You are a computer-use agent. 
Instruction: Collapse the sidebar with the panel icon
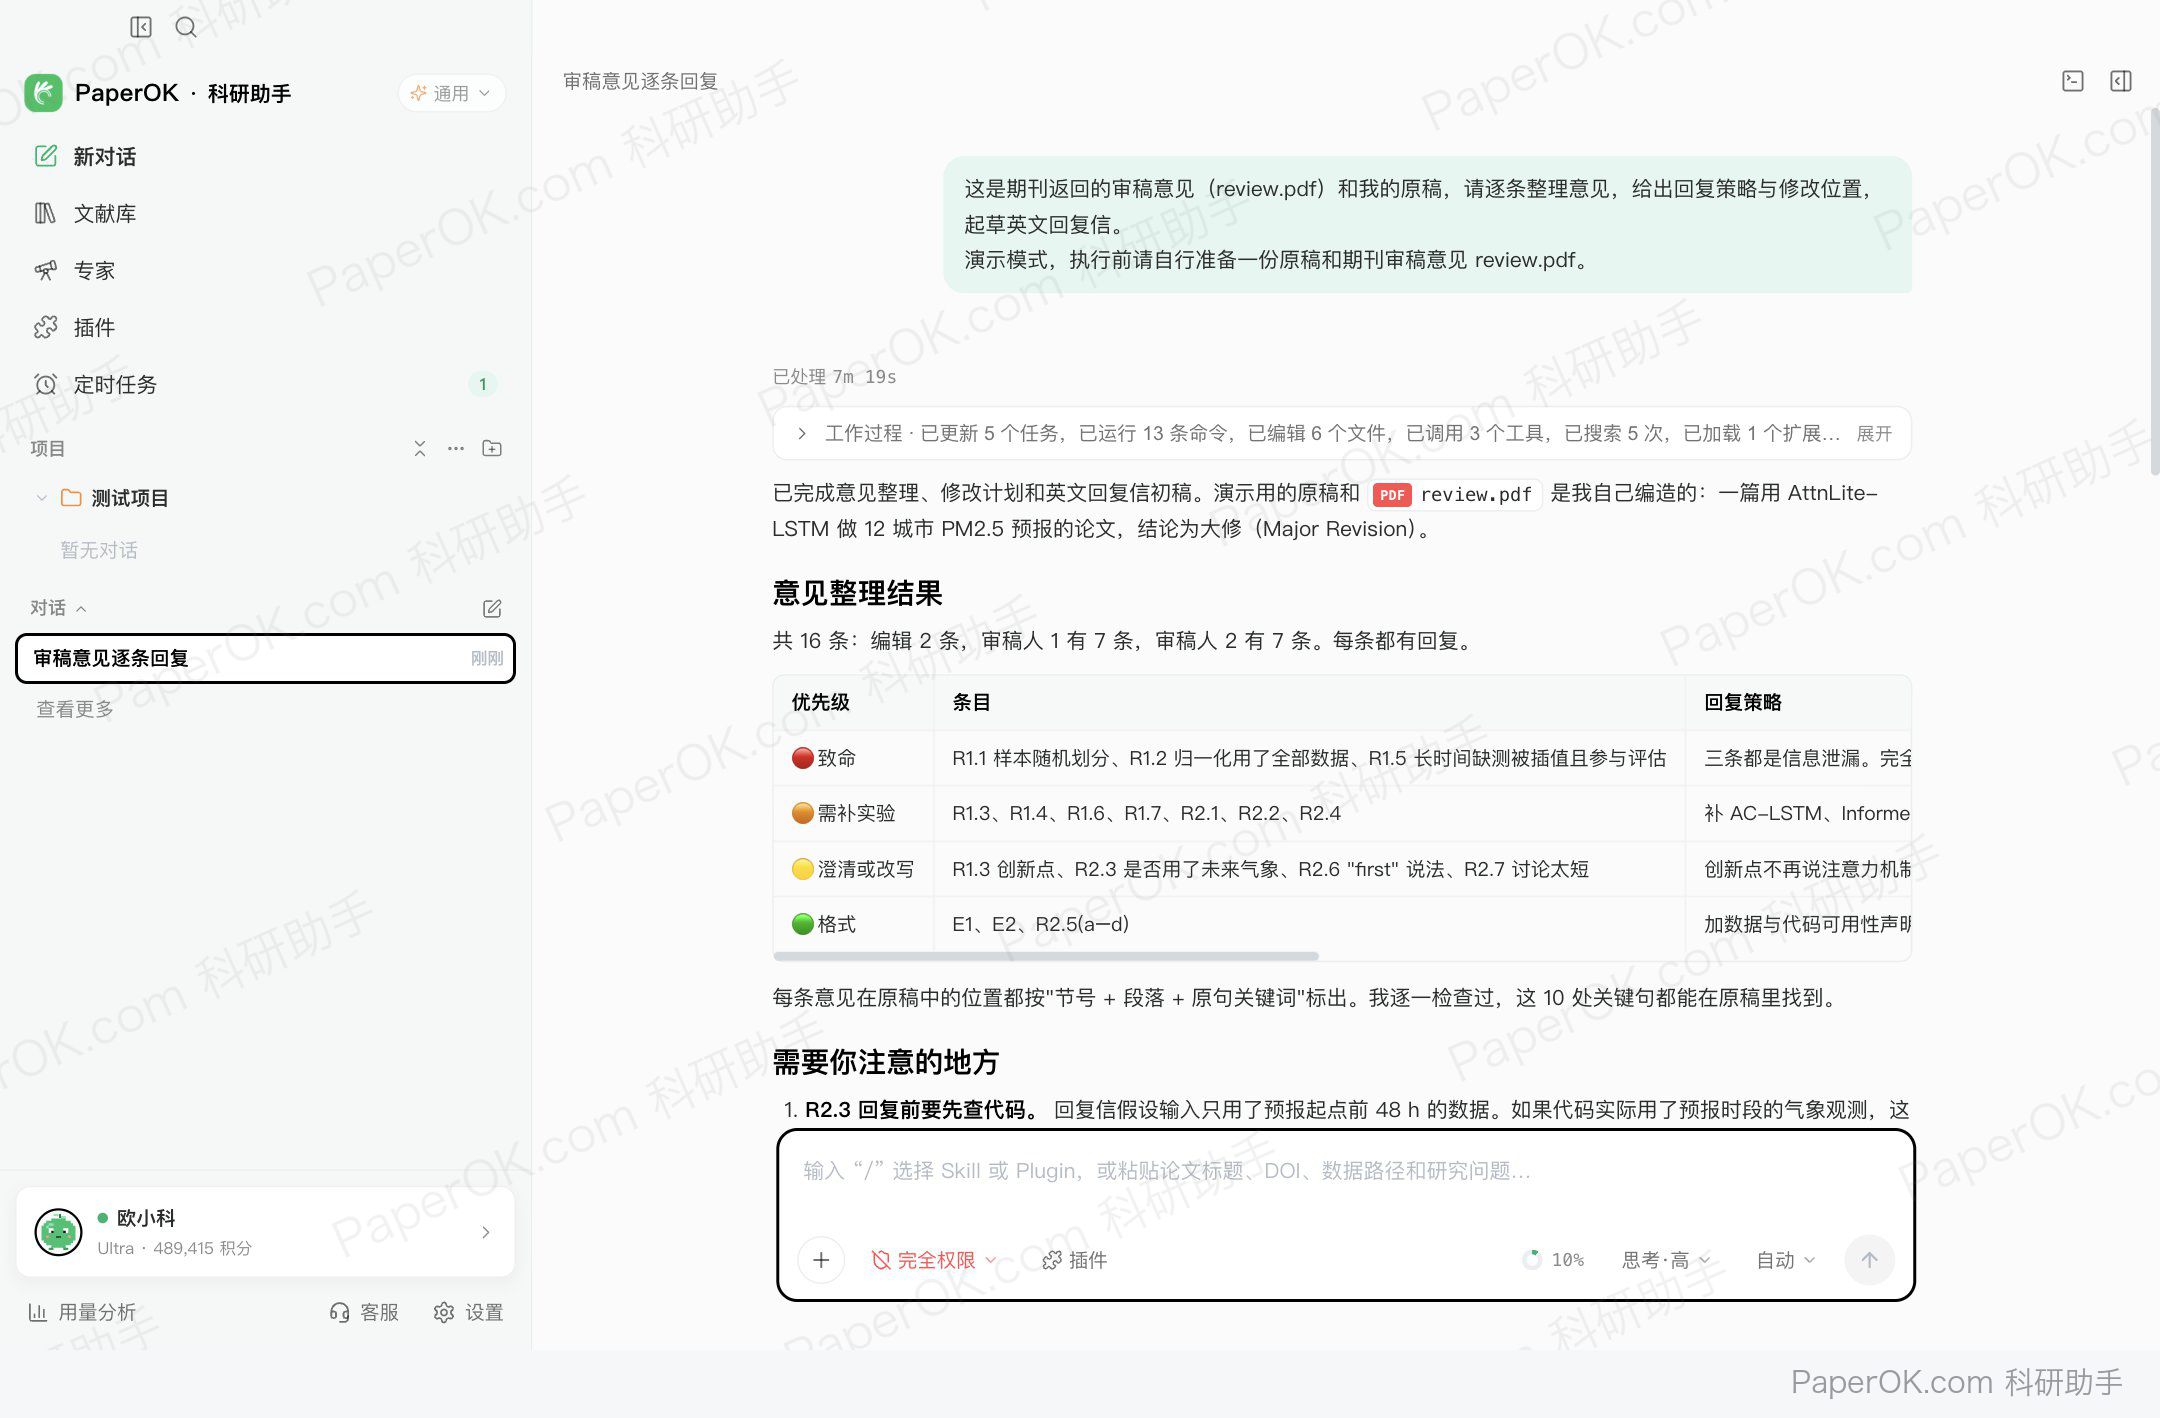pyautogui.click(x=141, y=27)
